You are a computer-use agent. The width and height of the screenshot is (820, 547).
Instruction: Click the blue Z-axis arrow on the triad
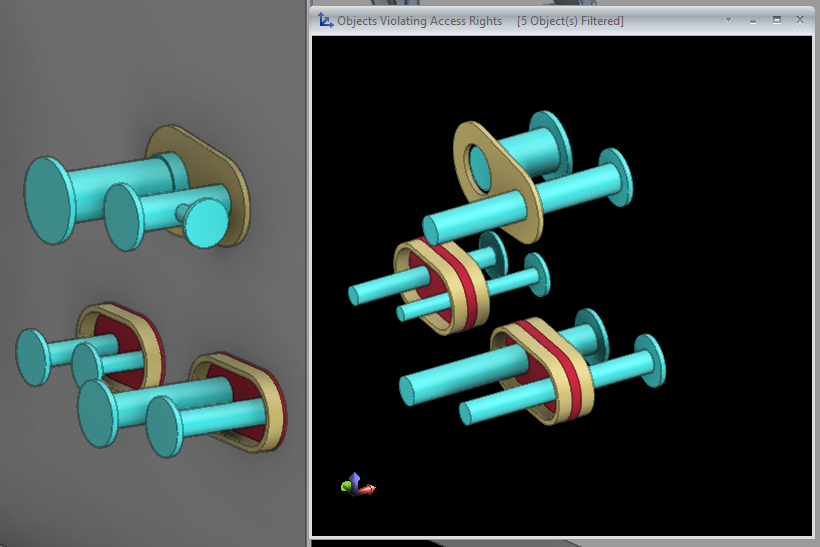point(356,479)
